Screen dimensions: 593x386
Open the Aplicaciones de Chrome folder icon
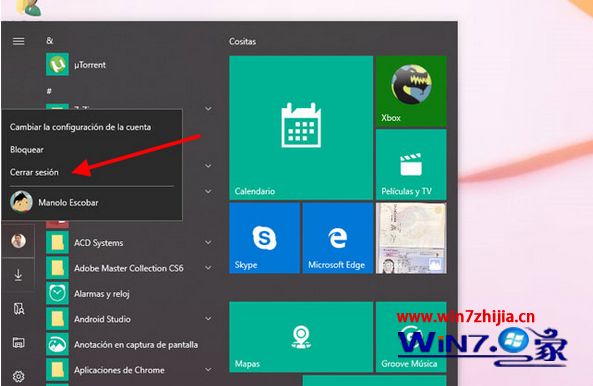(57, 370)
